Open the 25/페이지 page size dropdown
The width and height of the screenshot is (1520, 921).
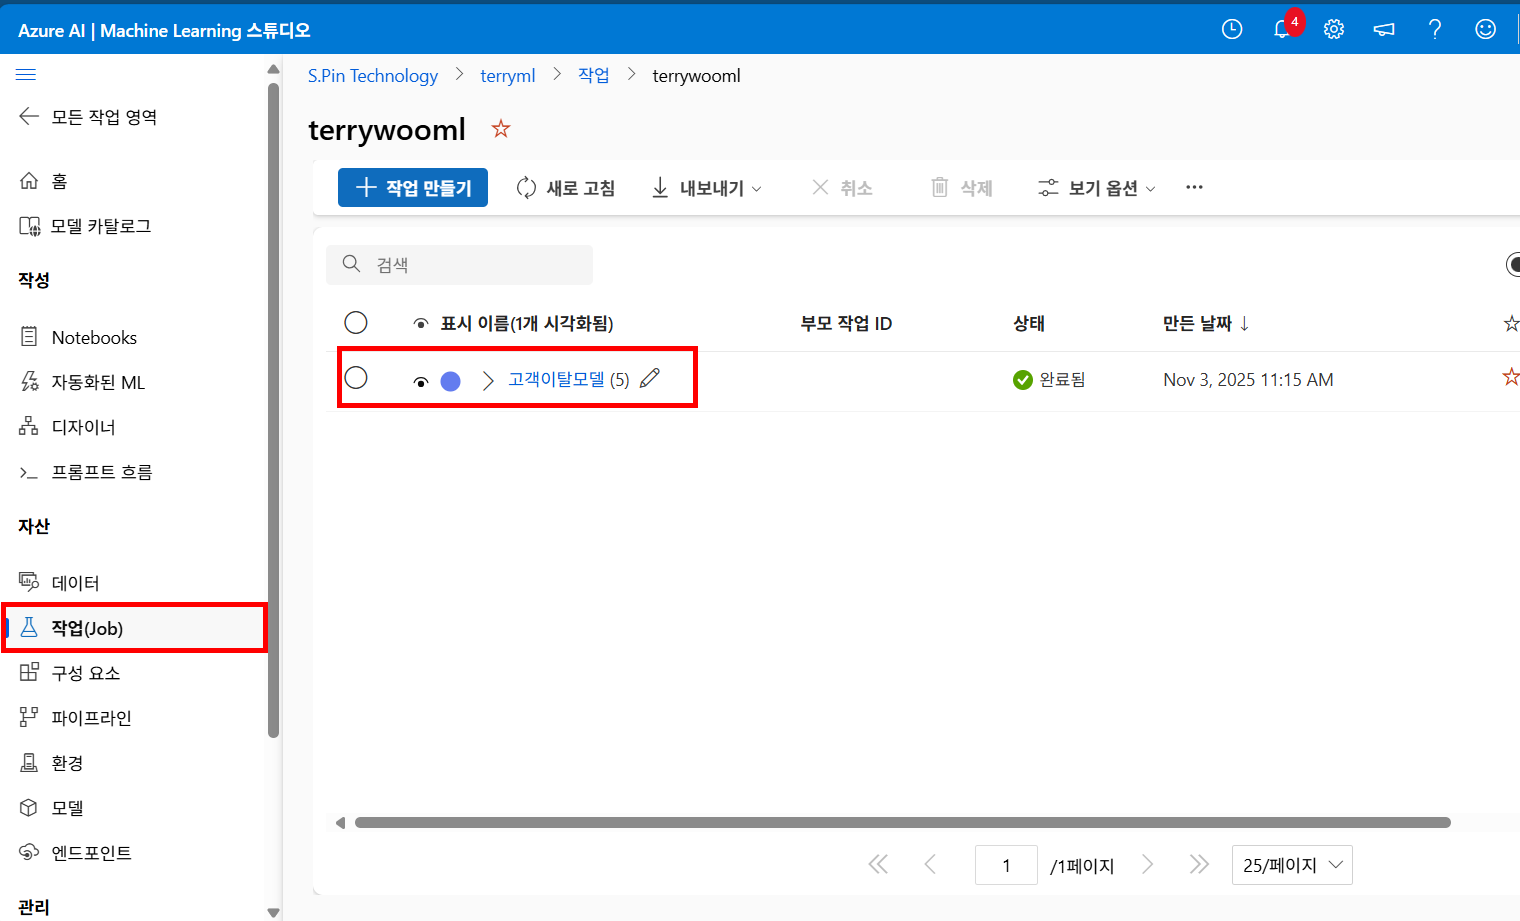1292,865
